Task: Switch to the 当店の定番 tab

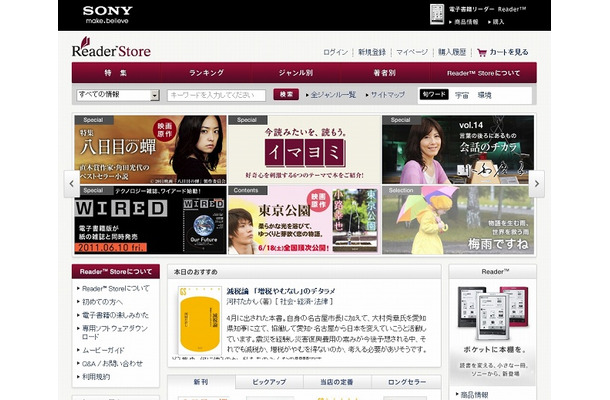Action: click(337, 382)
